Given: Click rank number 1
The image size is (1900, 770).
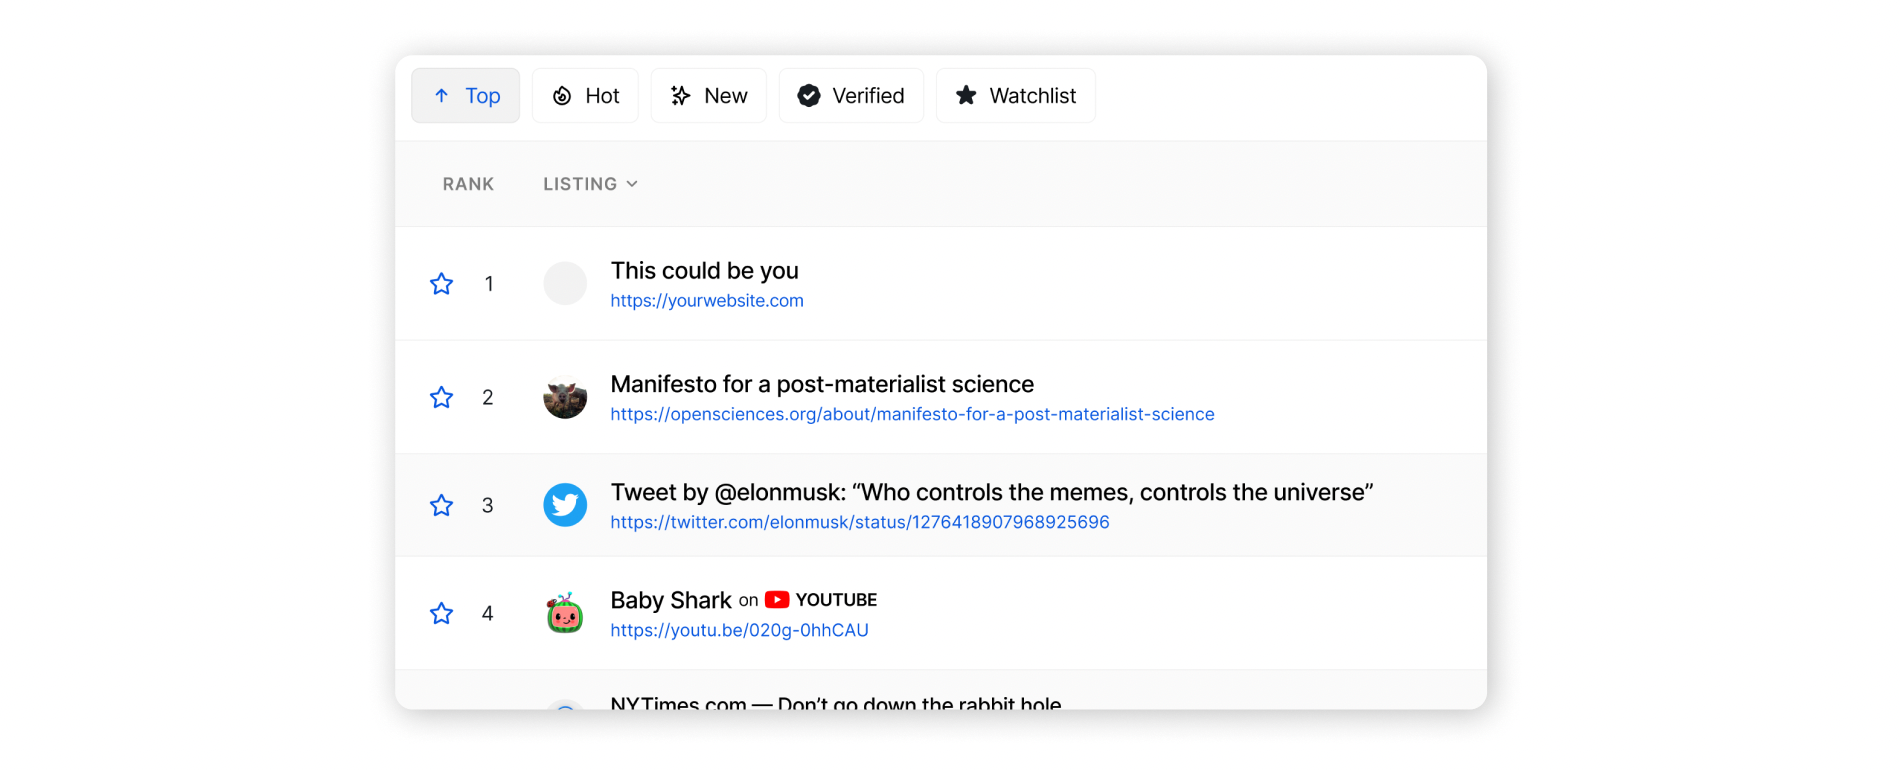Looking at the screenshot, I should pyautogui.click(x=489, y=284).
